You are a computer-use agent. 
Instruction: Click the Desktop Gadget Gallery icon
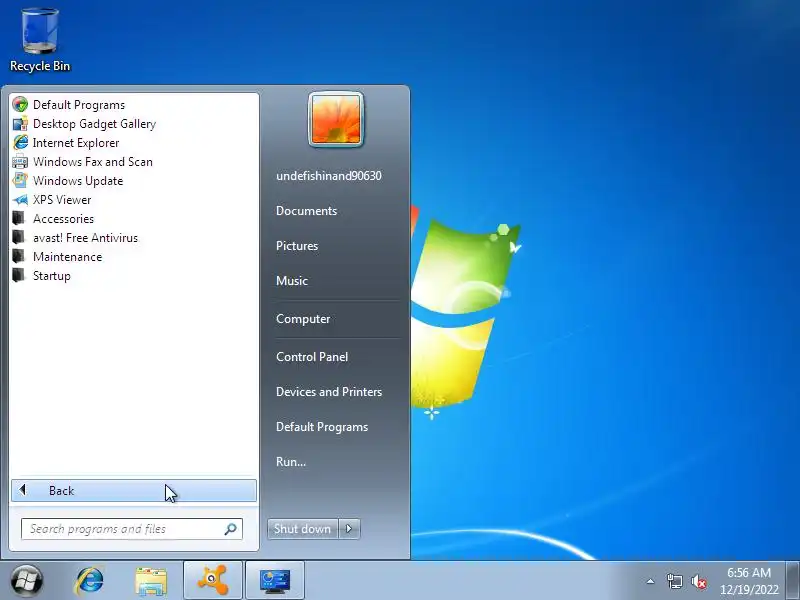click(x=20, y=123)
